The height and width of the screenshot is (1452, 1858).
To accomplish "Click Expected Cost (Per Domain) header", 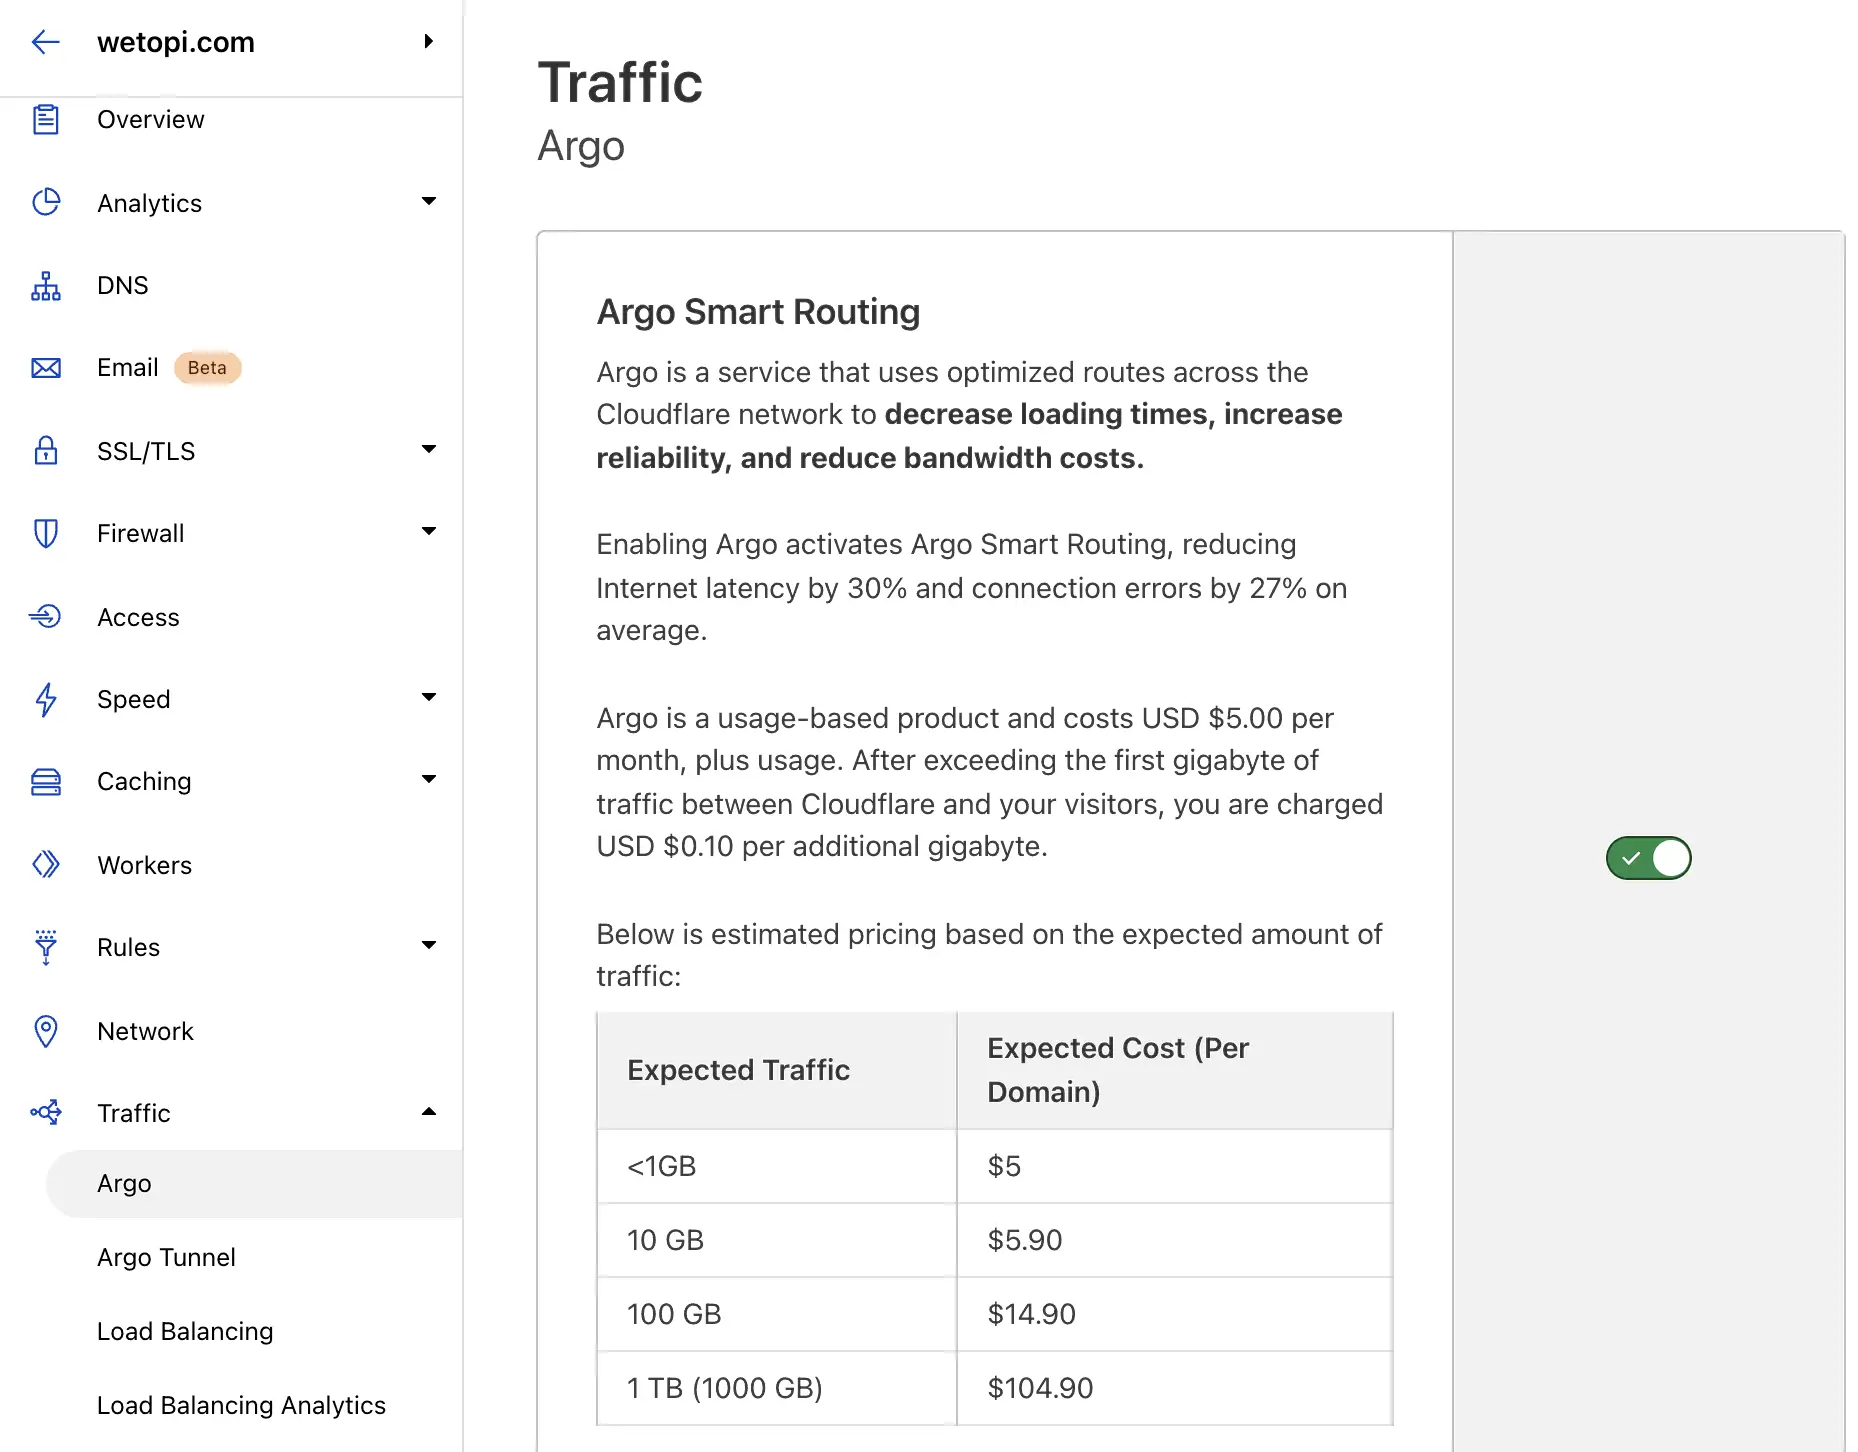I will (1174, 1070).
